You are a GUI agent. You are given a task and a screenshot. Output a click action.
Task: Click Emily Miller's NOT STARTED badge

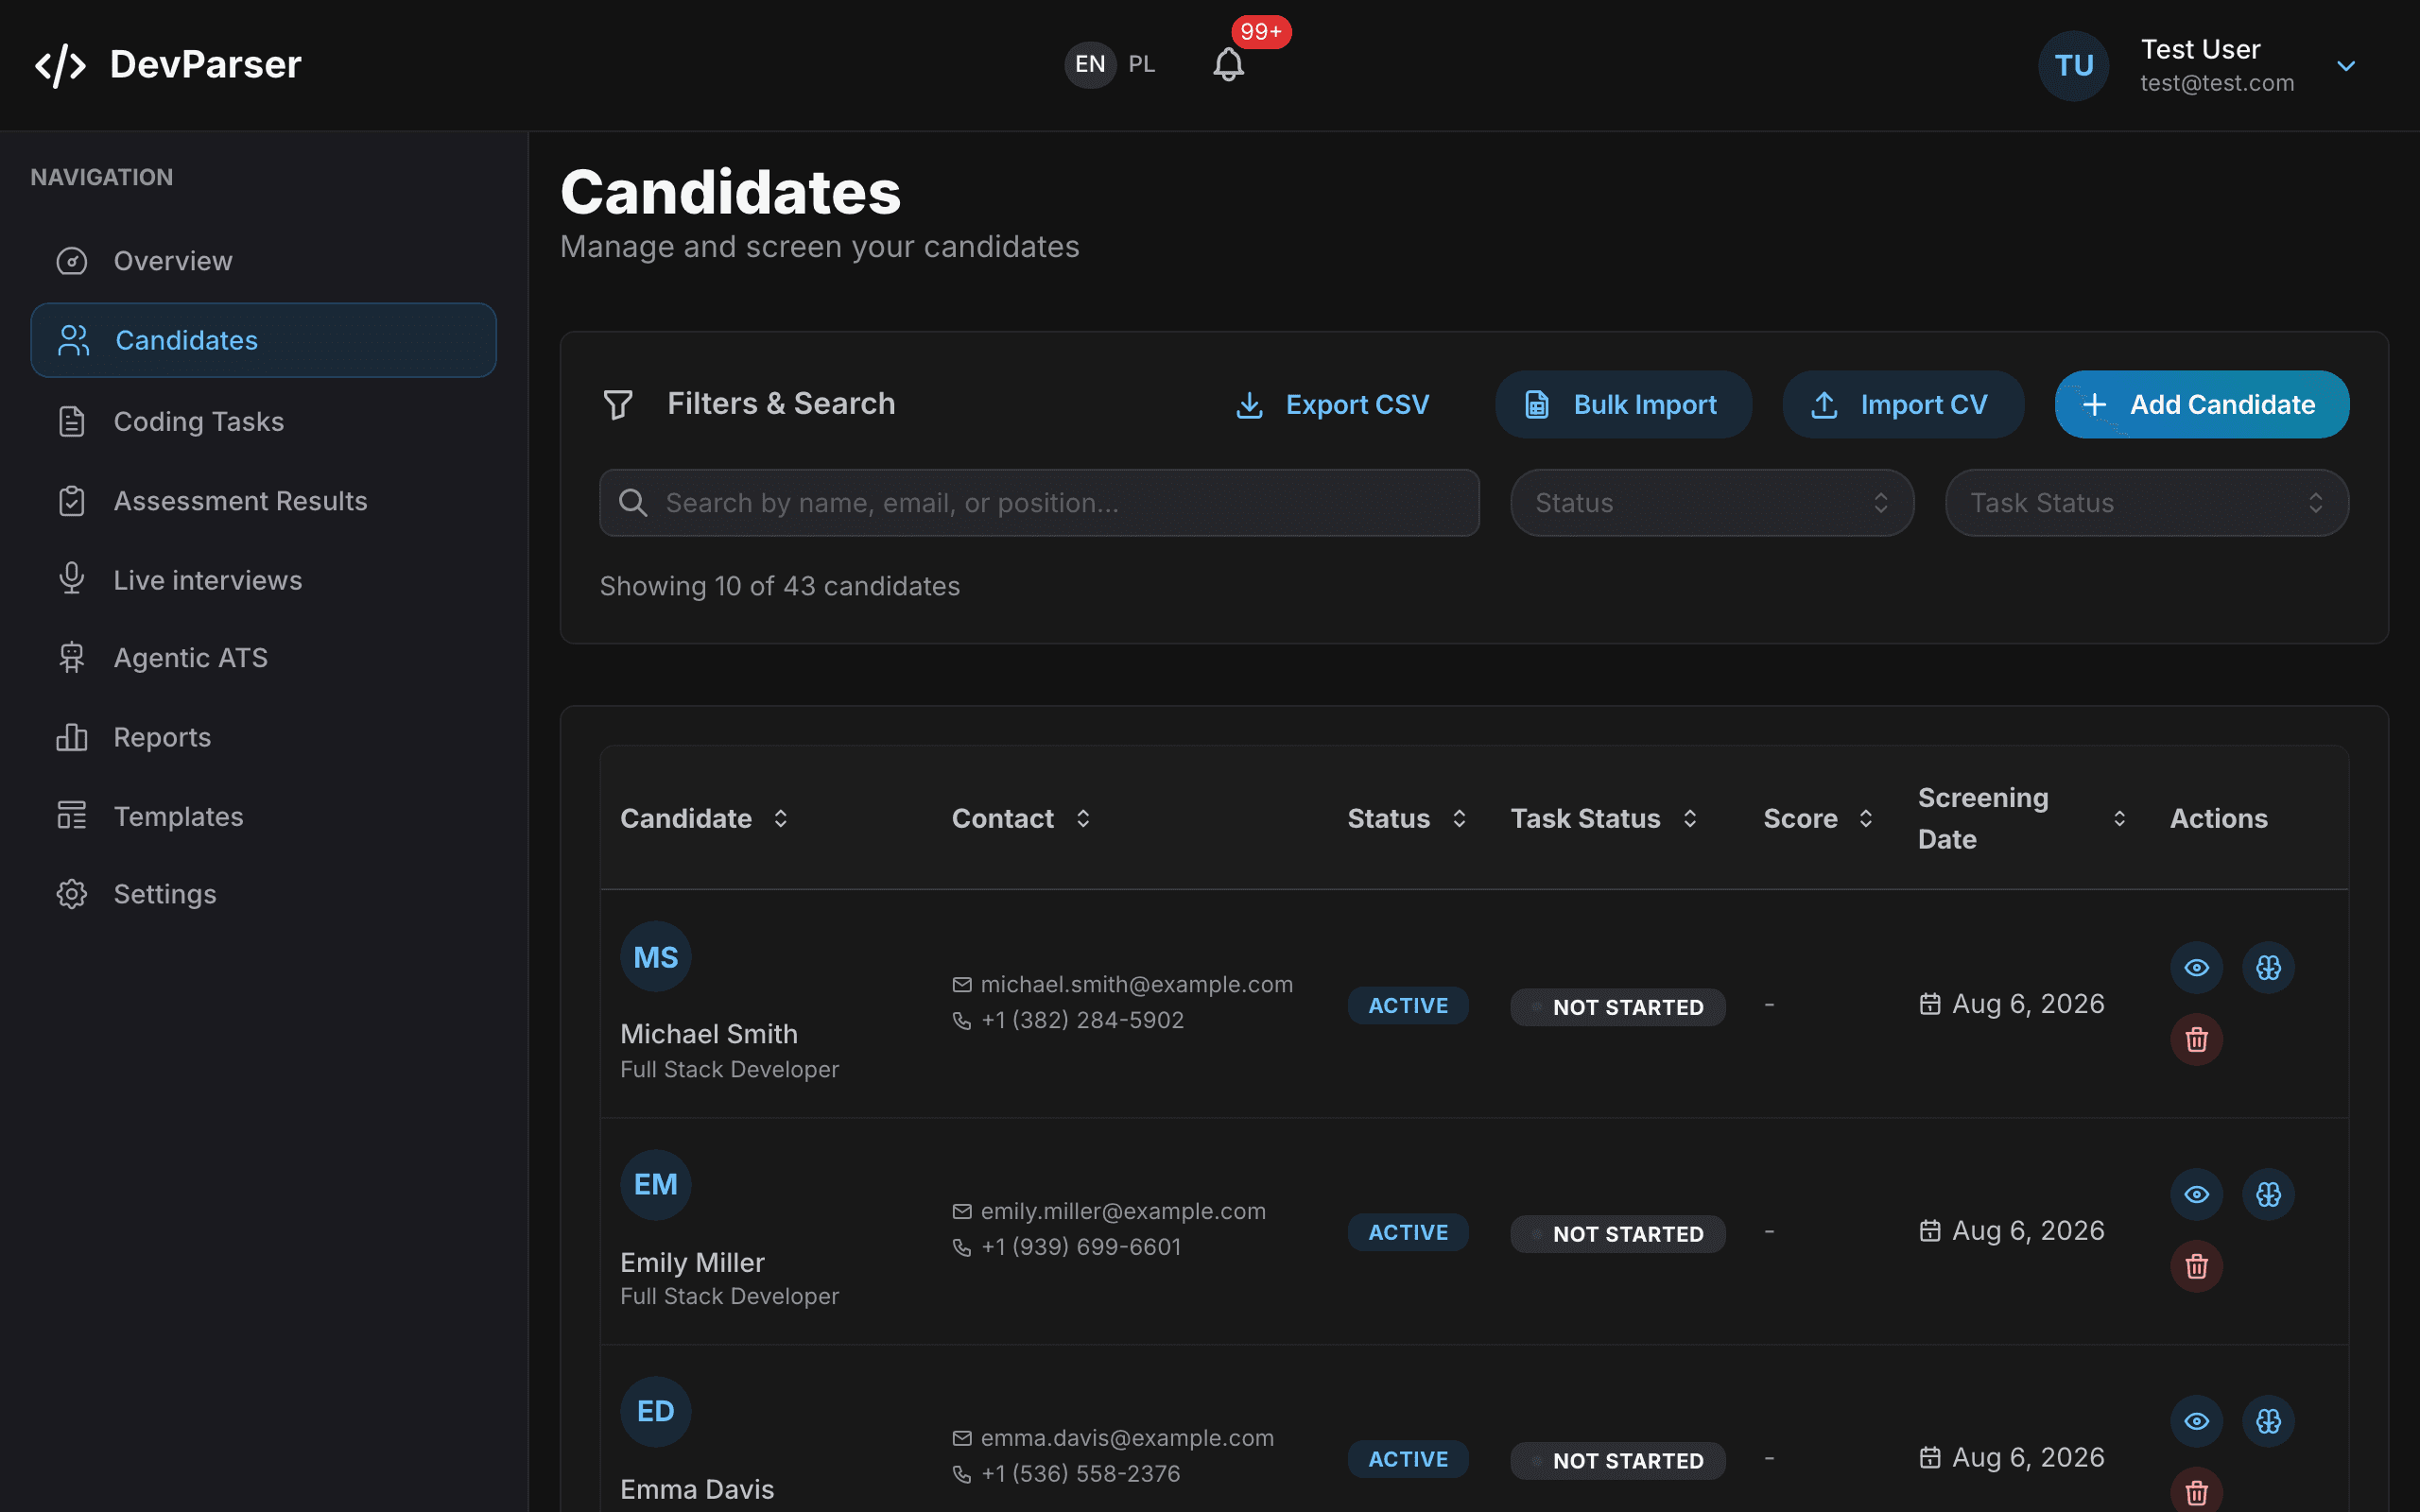tap(1618, 1234)
